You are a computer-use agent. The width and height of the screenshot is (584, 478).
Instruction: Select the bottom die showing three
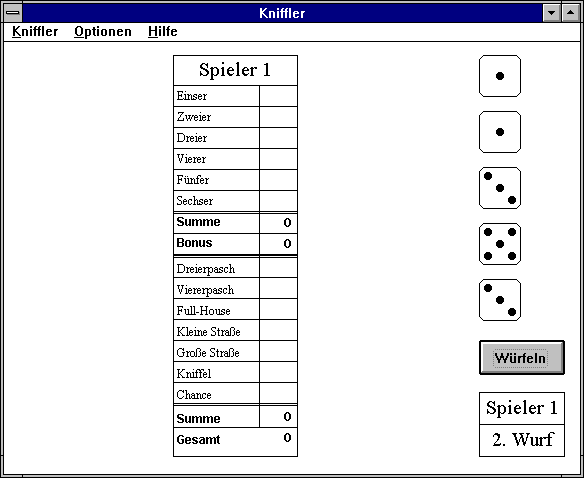500,300
